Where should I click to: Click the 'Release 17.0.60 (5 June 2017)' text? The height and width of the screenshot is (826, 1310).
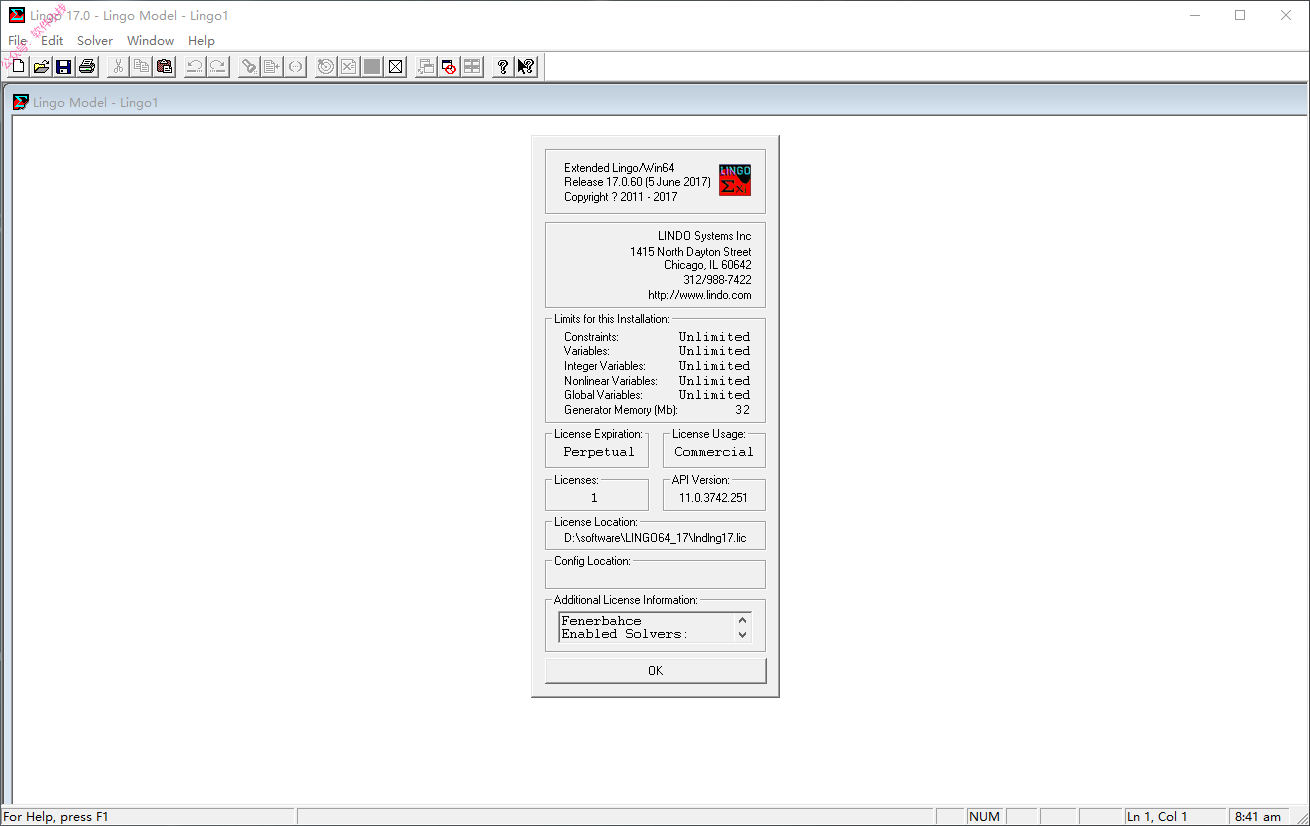click(637, 182)
